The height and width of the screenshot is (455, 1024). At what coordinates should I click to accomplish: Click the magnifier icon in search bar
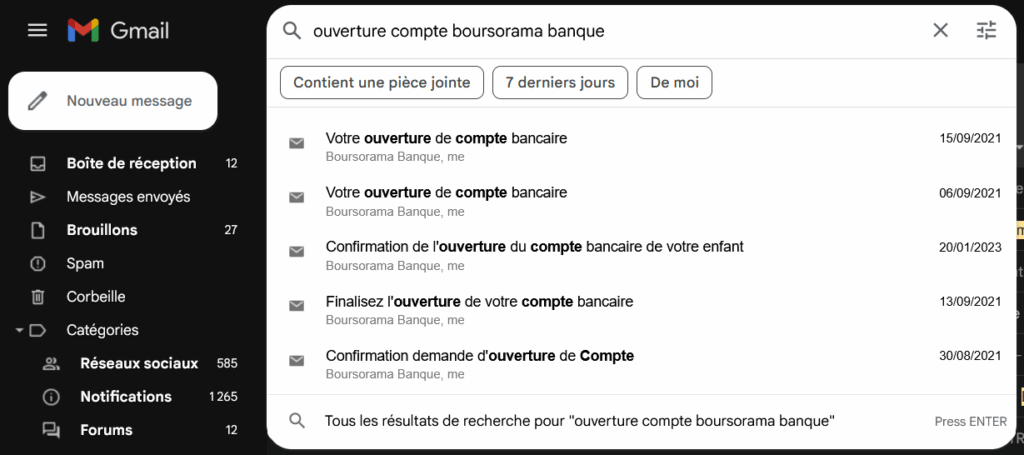tap(292, 31)
